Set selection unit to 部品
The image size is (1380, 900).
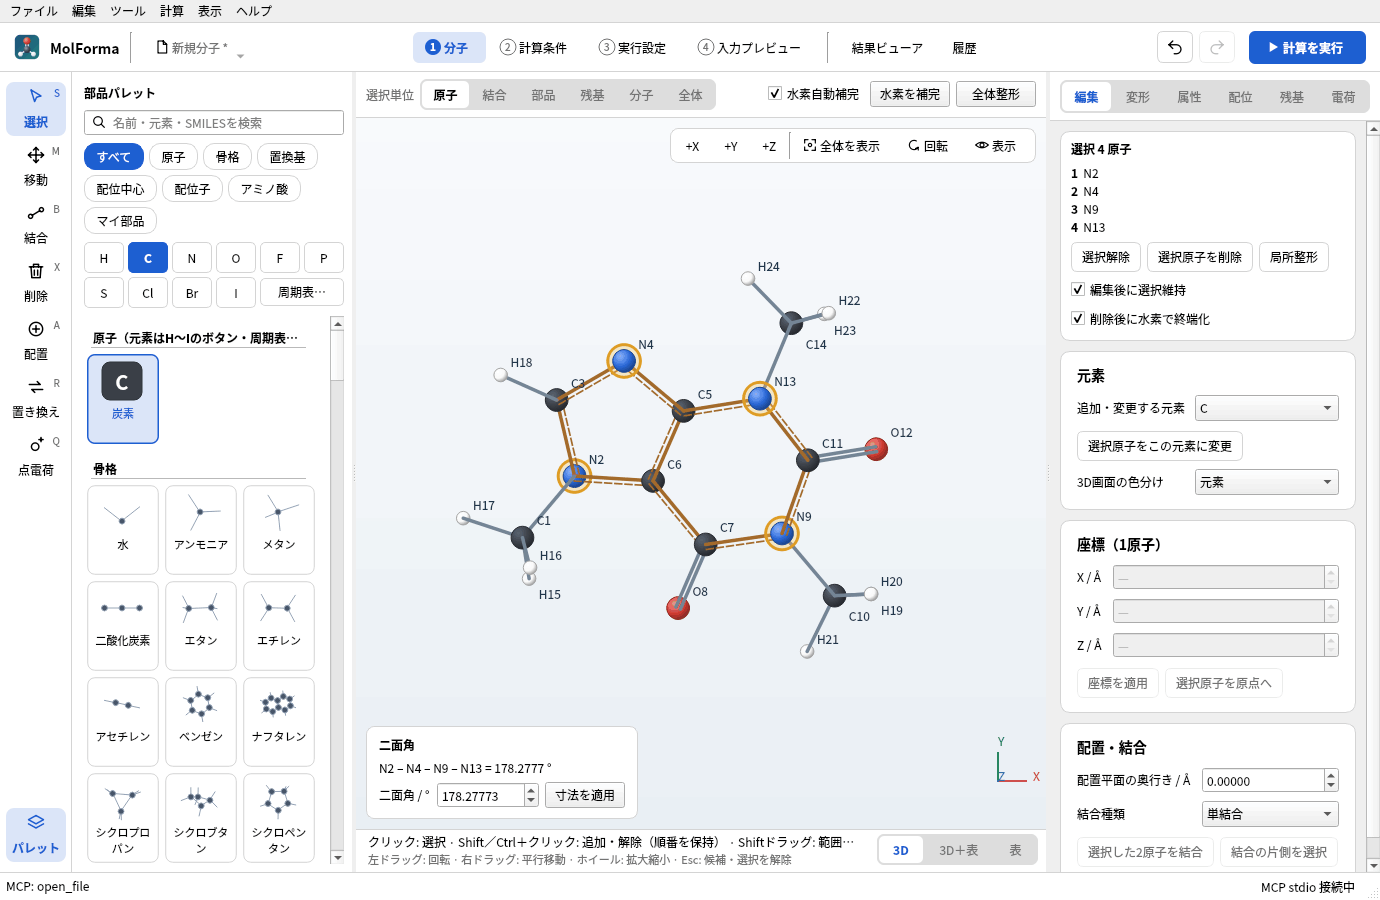click(x=543, y=95)
